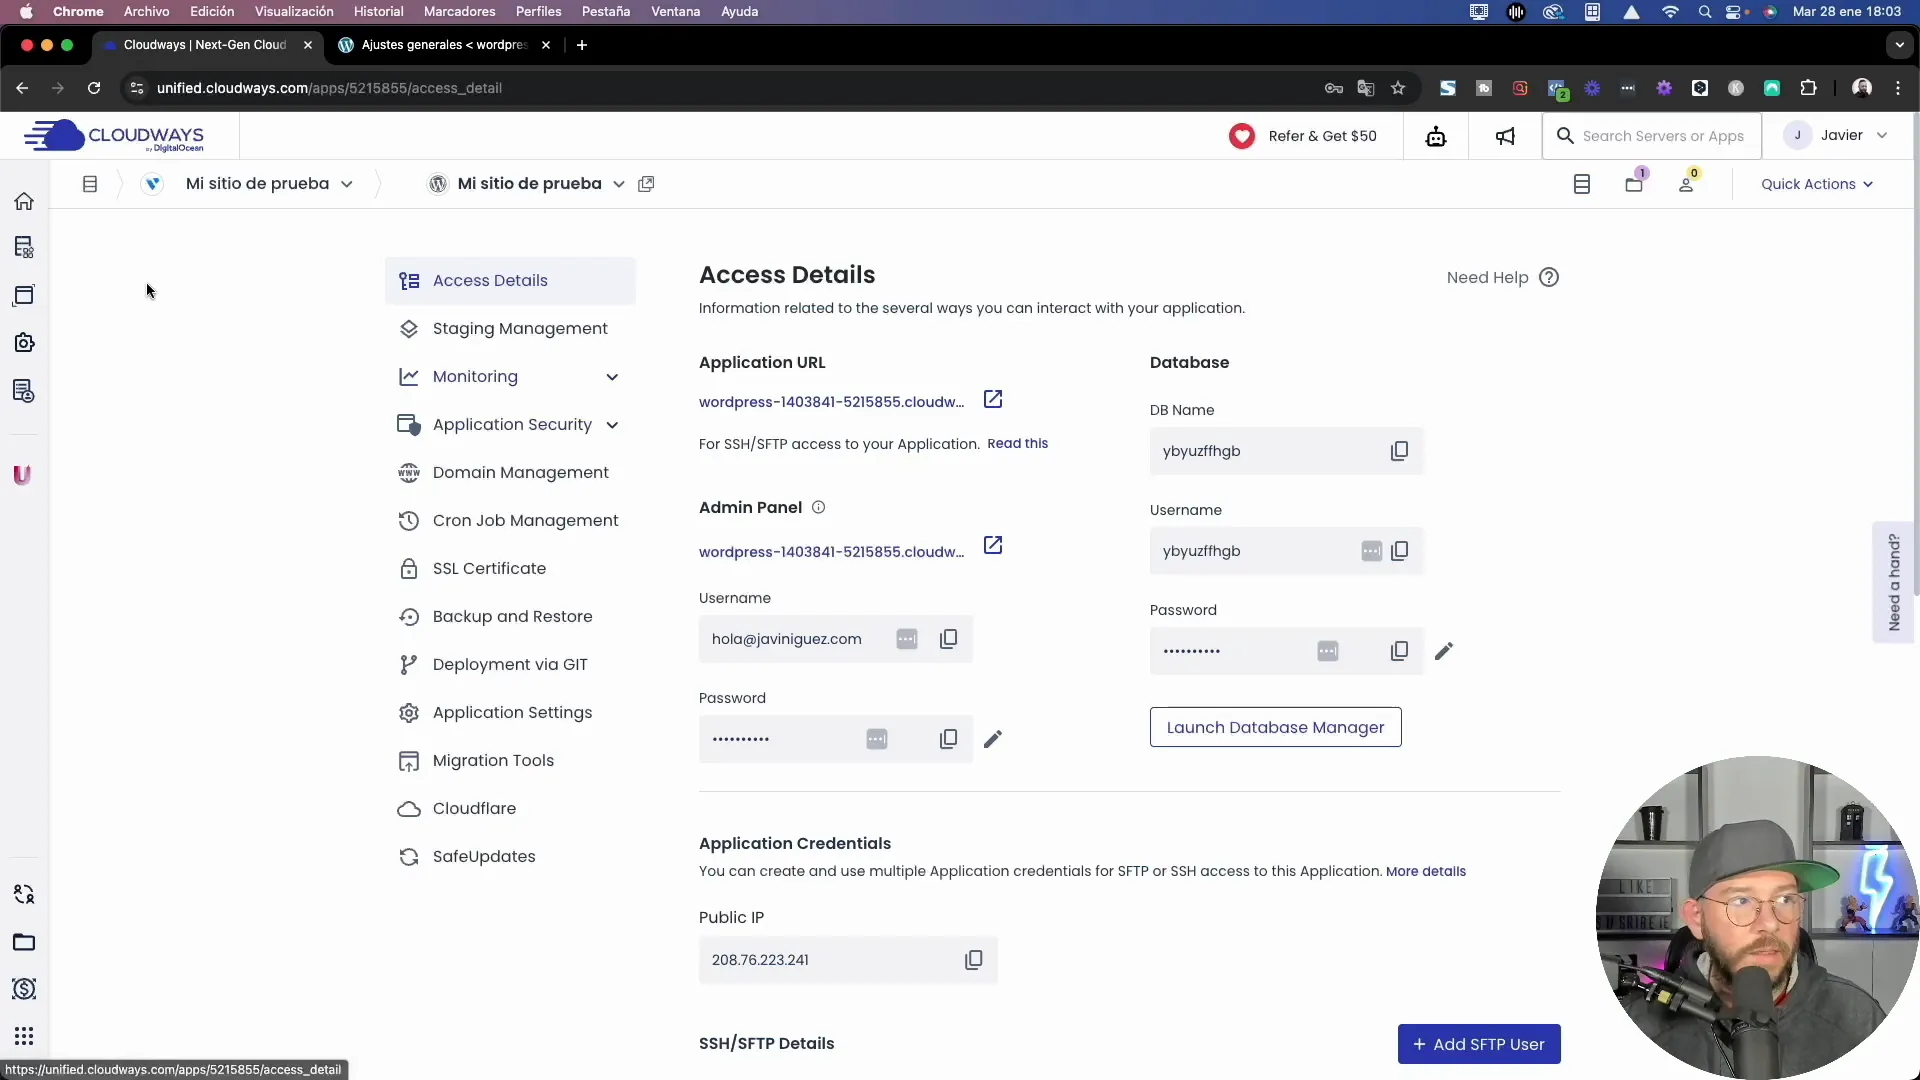Screen dimensions: 1920x1080
Task: Open application in new window icon beside name
Action: pos(646,184)
